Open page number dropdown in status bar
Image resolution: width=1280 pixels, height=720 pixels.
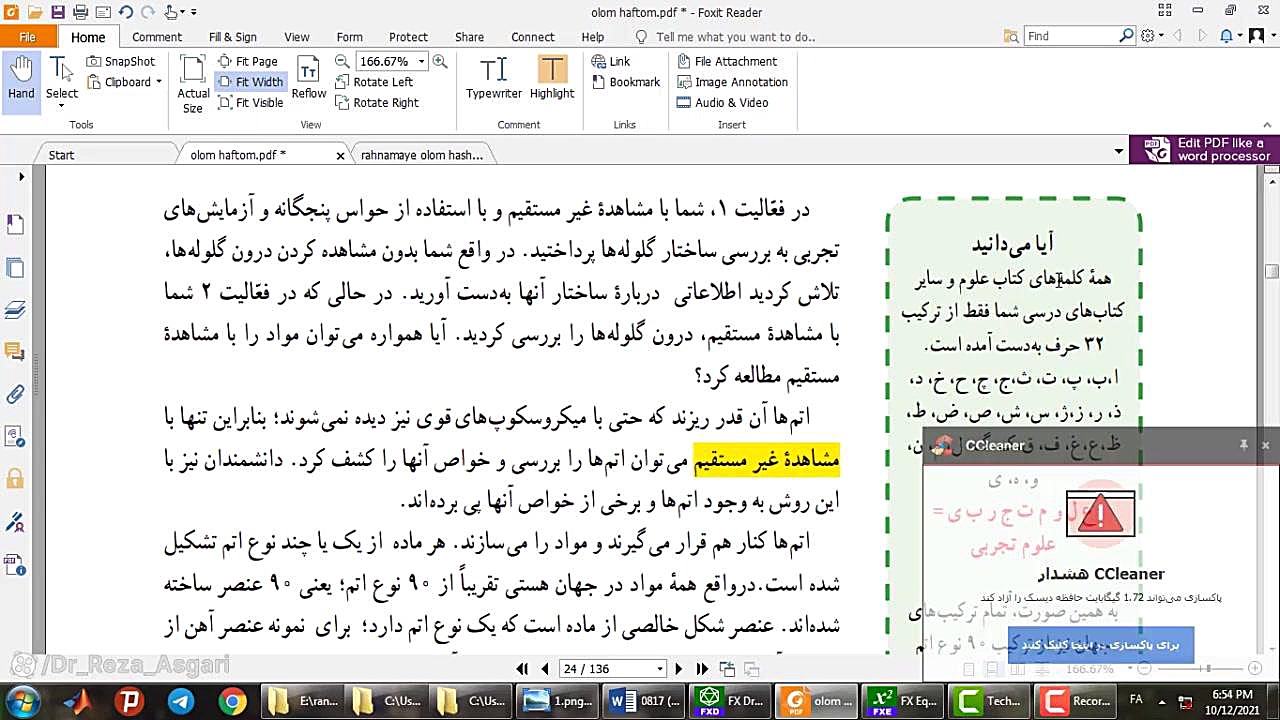click(660, 669)
